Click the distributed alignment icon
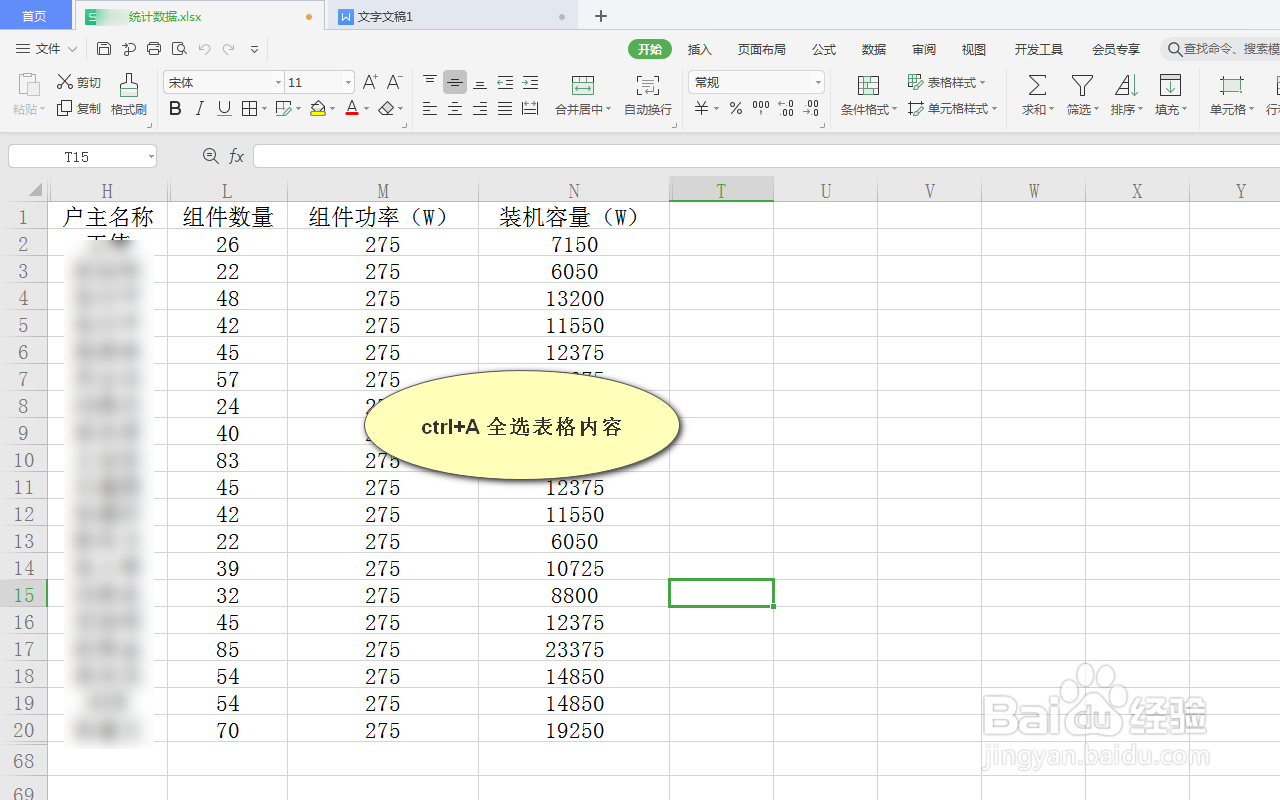Image resolution: width=1280 pixels, height=800 pixels. (x=530, y=109)
